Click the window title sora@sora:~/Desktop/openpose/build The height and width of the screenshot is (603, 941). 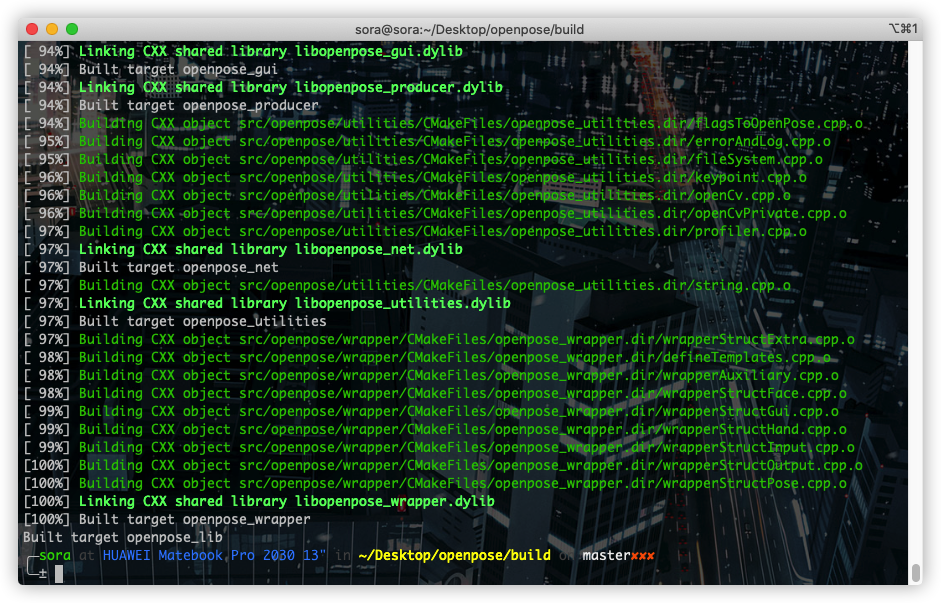(x=469, y=29)
